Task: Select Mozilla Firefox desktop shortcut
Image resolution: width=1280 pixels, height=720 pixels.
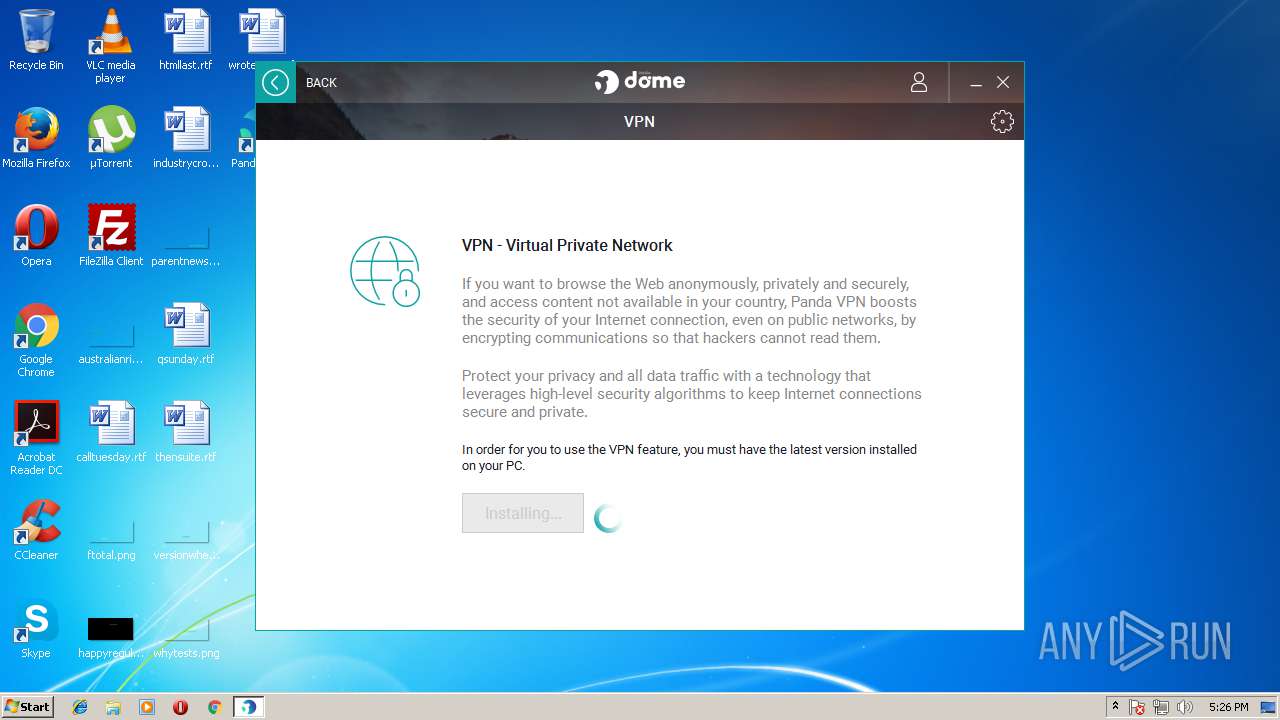Action: point(36,138)
